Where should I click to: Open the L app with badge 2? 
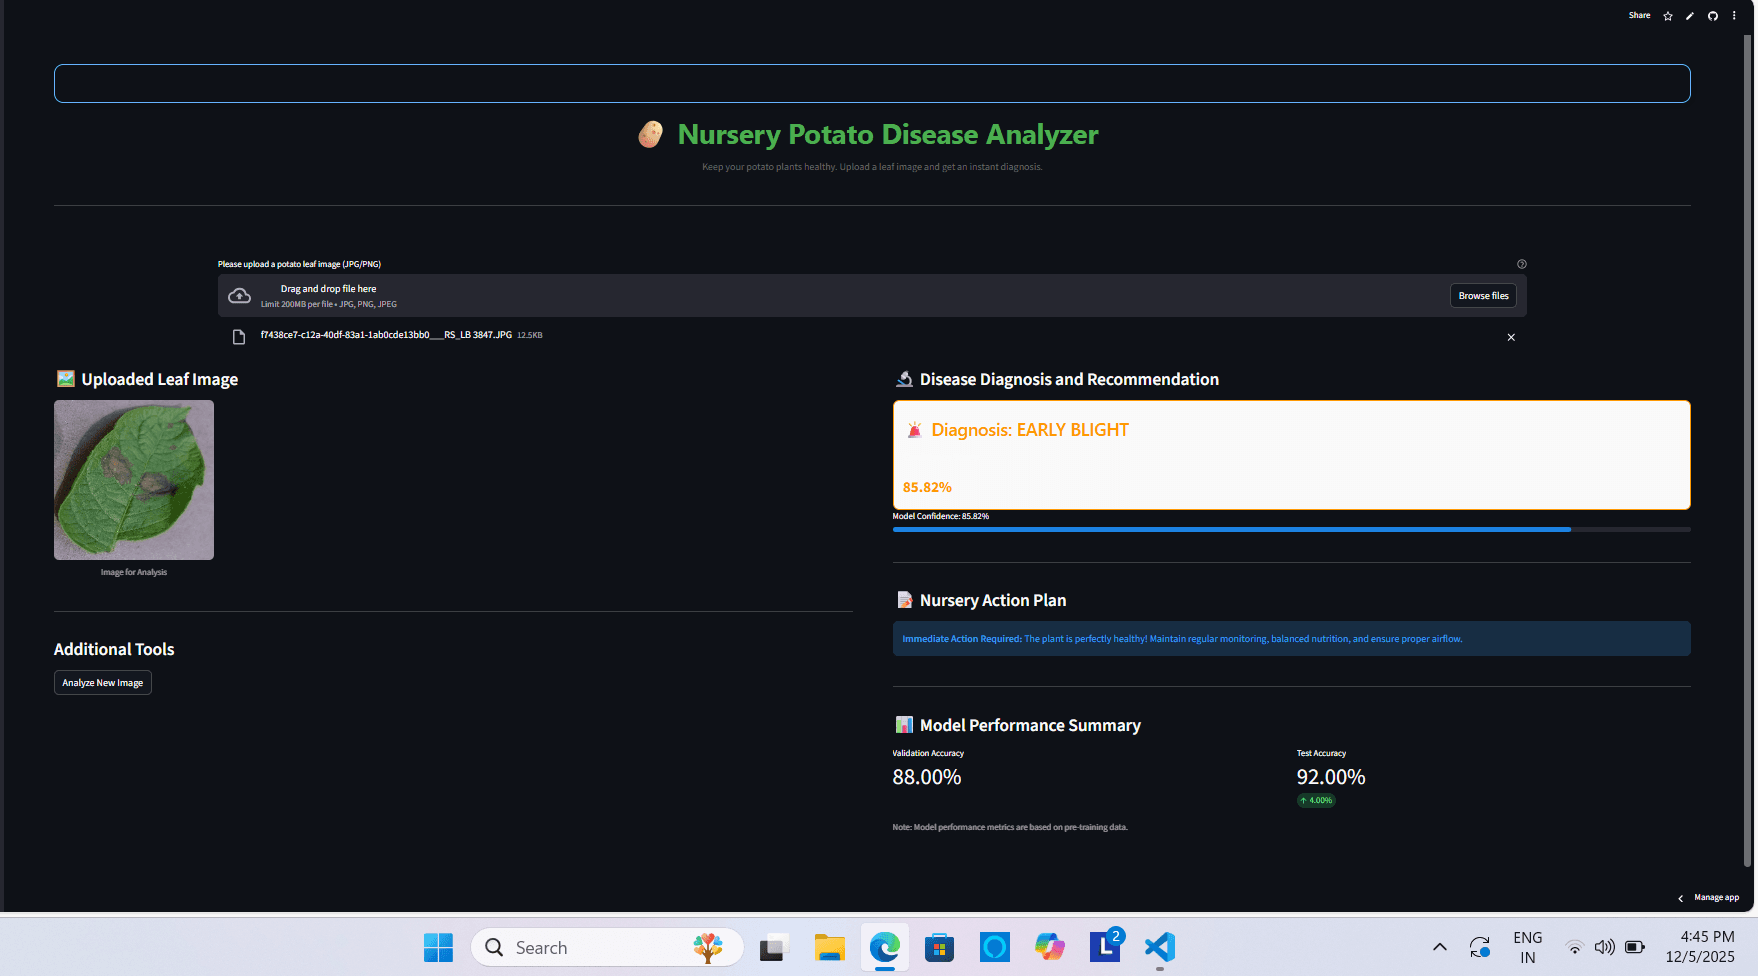1105,947
